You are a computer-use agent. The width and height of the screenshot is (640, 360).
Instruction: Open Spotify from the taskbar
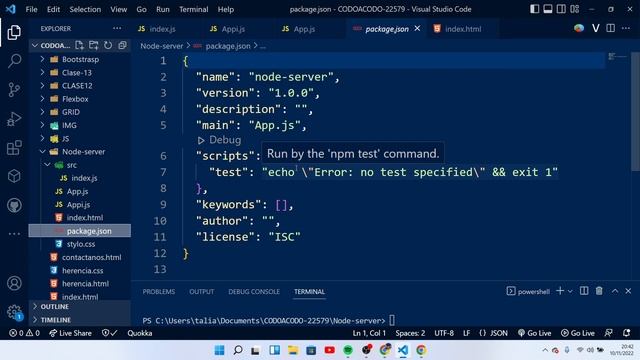coord(348,350)
